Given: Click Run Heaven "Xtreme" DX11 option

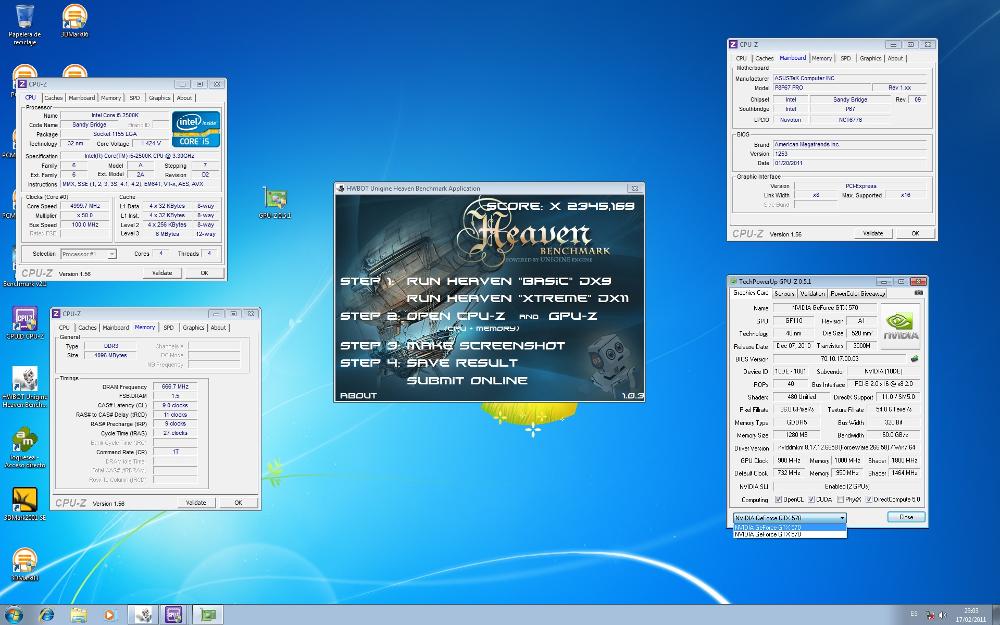Looking at the screenshot, I should coord(517,298).
